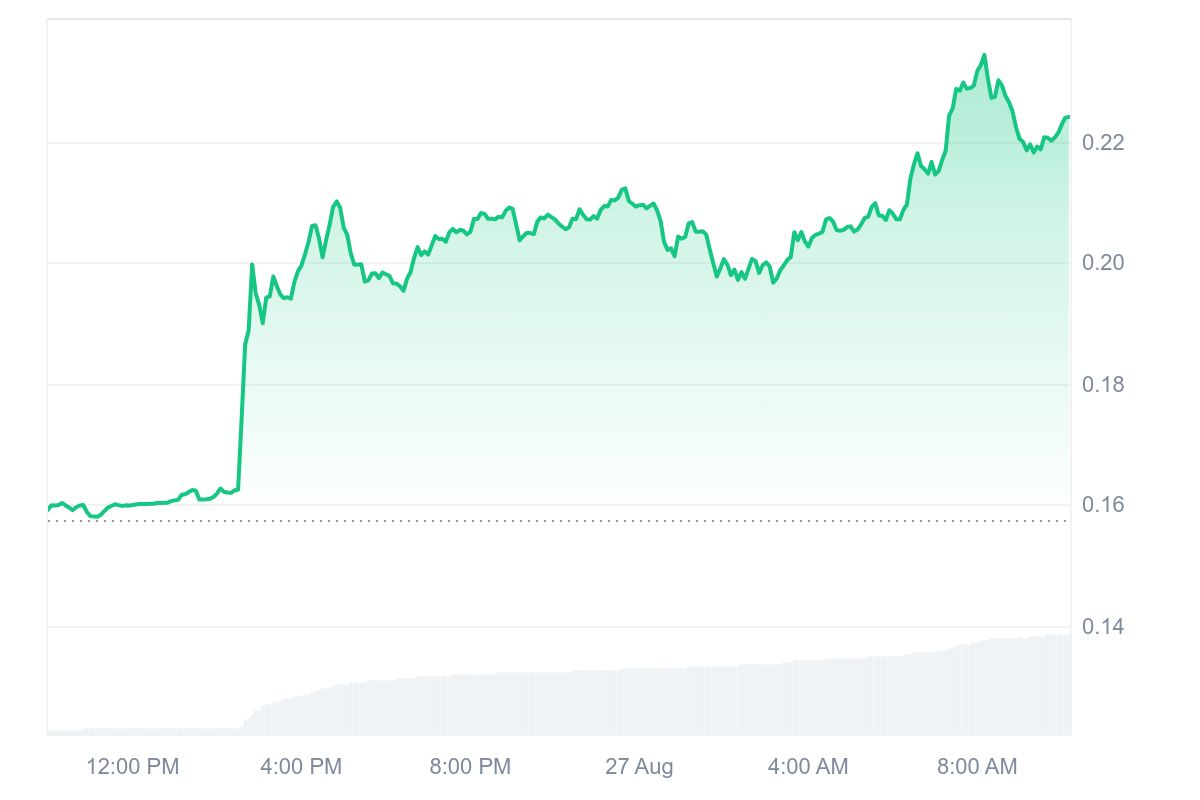Click the low volume bars under 12:00 PM

[x=133, y=732]
